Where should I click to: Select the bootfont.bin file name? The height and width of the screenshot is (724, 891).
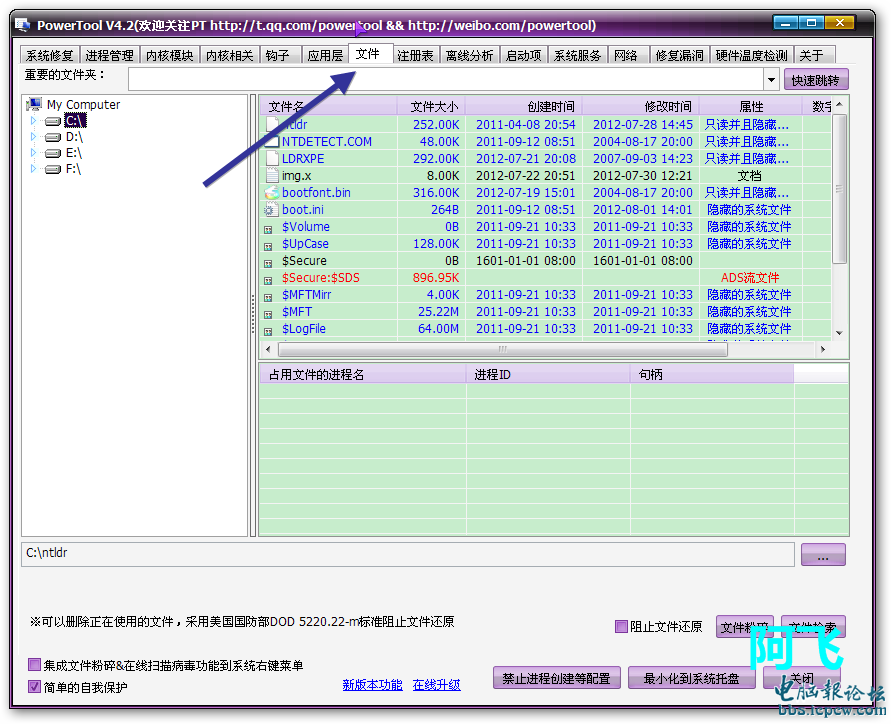(x=317, y=193)
